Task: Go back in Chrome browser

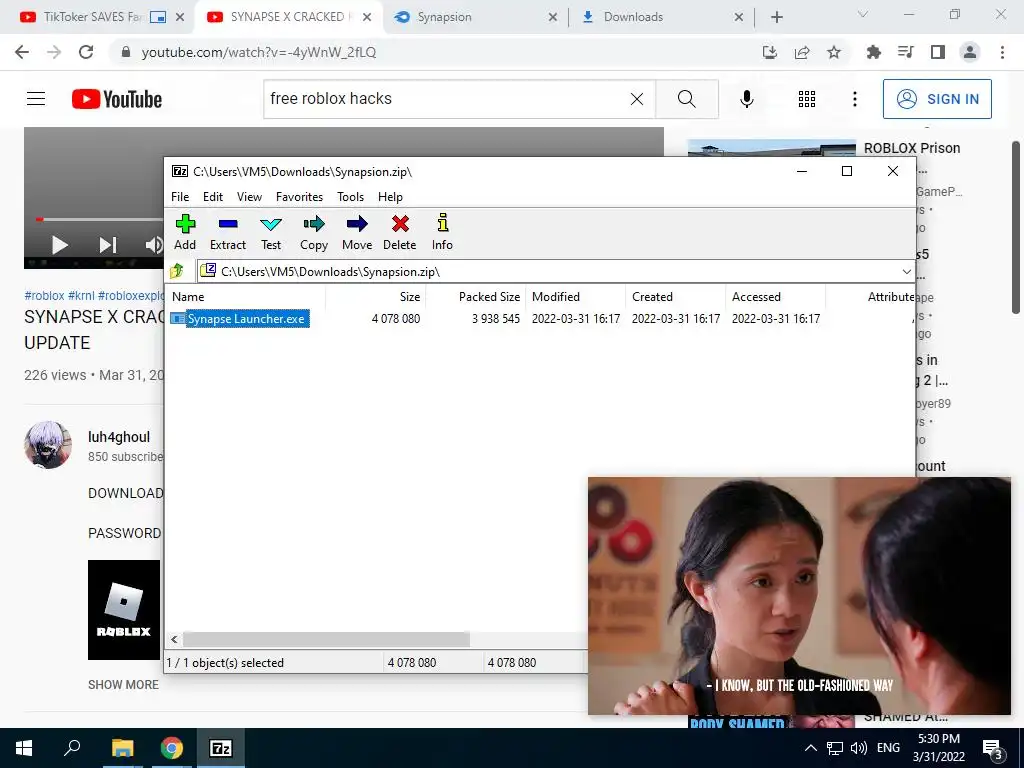Action: pyautogui.click(x=22, y=52)
